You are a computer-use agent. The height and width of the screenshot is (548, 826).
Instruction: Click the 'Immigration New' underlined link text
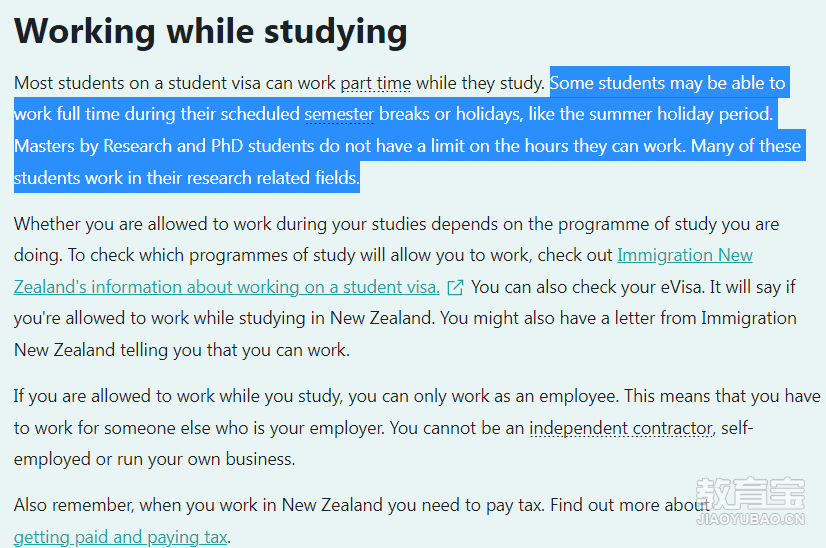click(x=685, y=256)
